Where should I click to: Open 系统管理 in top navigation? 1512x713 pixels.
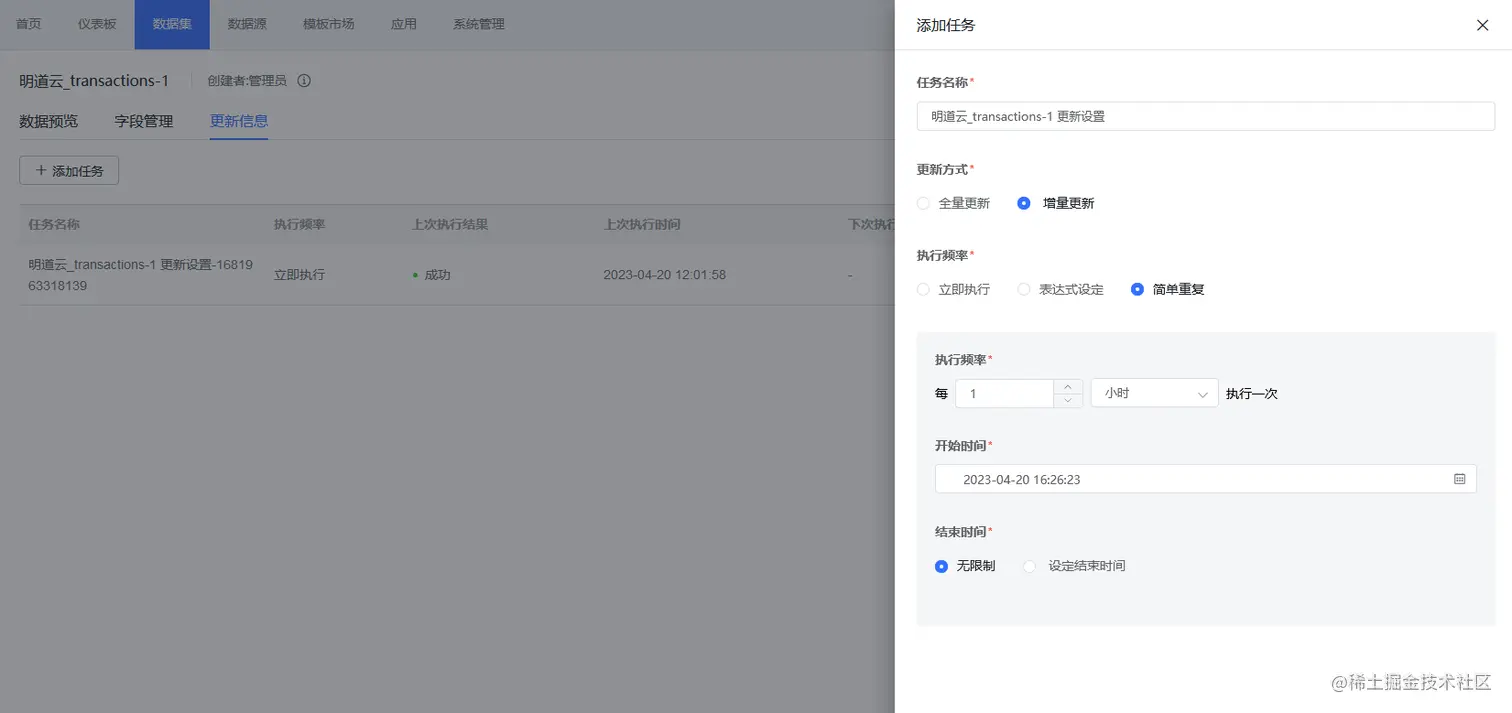click(479, 24)
